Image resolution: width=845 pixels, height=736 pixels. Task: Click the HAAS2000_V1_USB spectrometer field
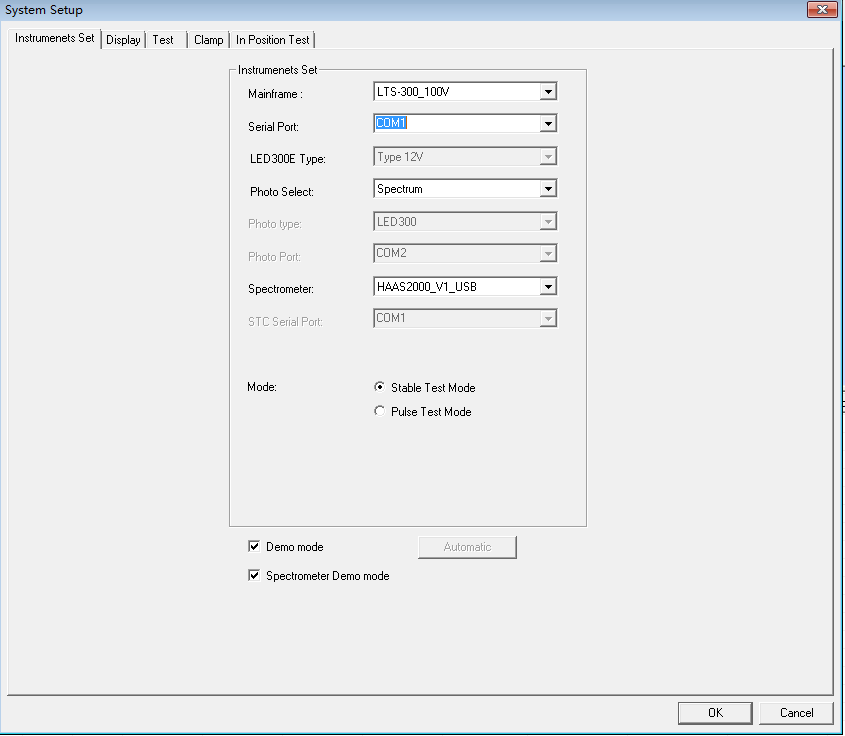pos(455,287)
